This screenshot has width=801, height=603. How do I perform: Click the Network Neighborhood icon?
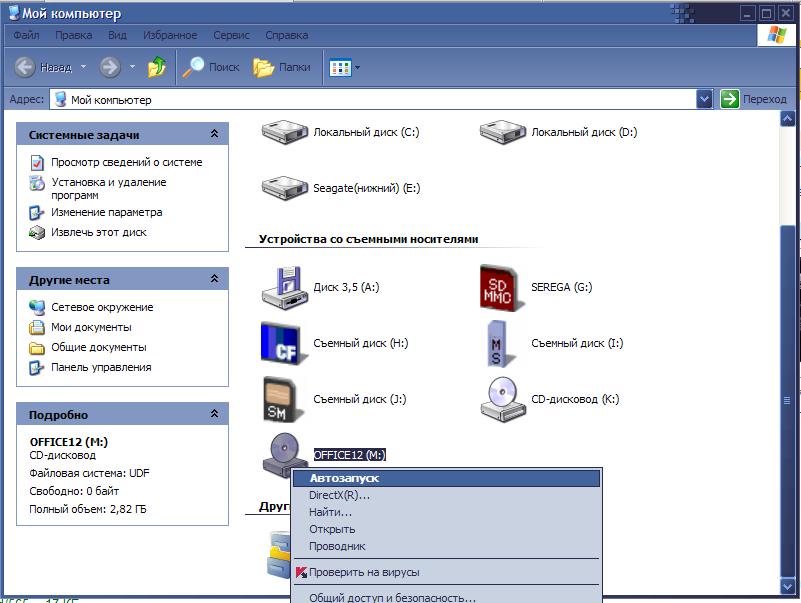tap(37, 307)
